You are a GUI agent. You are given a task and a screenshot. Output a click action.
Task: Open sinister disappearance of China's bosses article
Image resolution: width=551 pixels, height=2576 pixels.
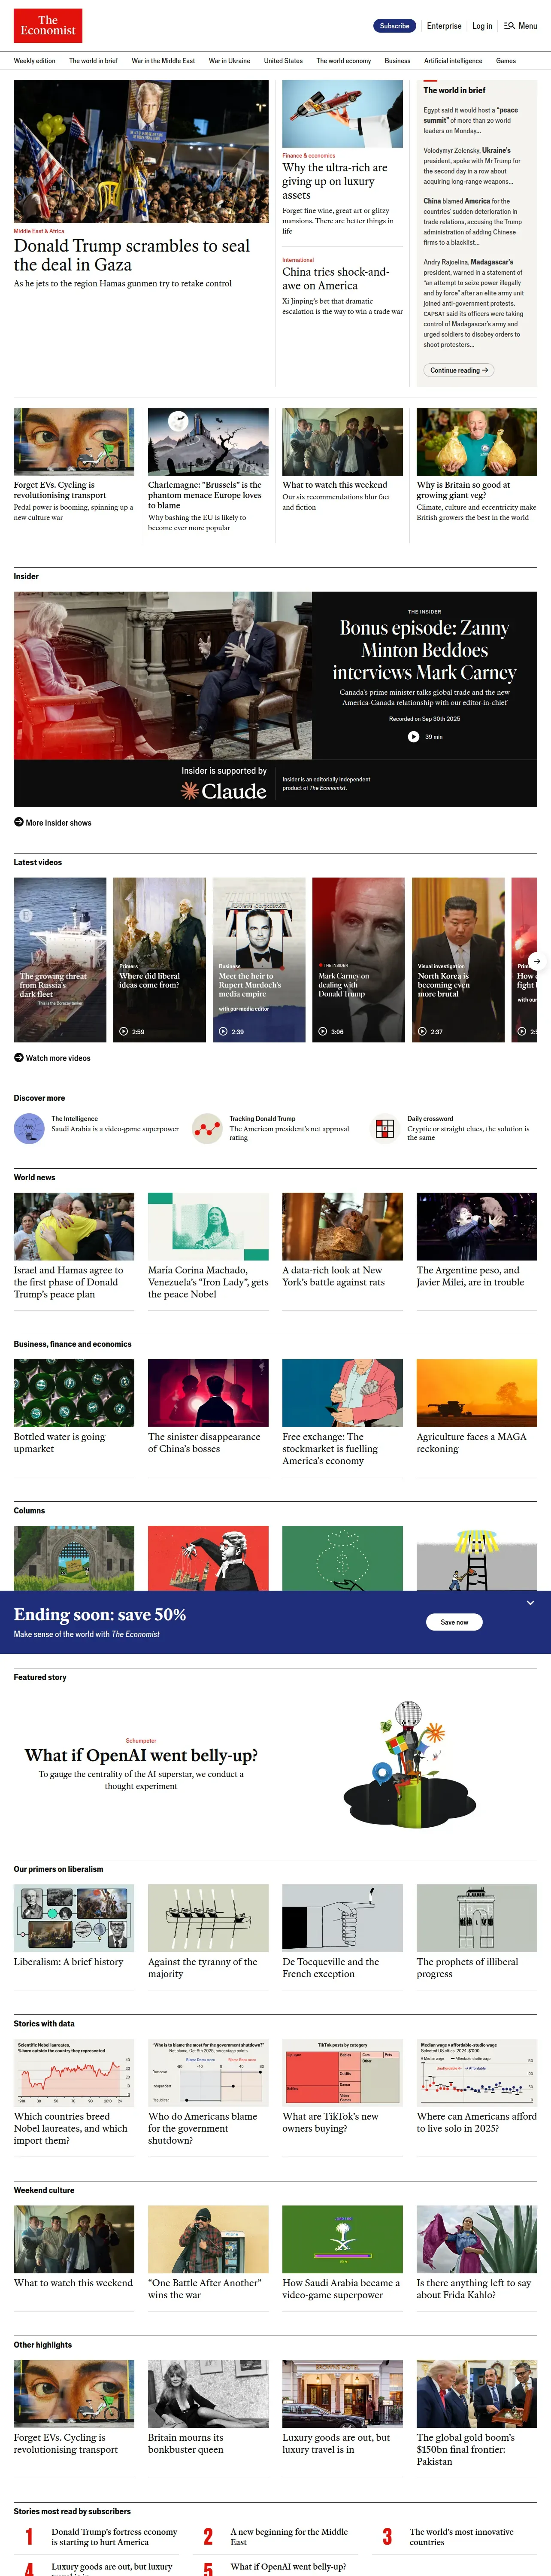(x=204, y=1442)
